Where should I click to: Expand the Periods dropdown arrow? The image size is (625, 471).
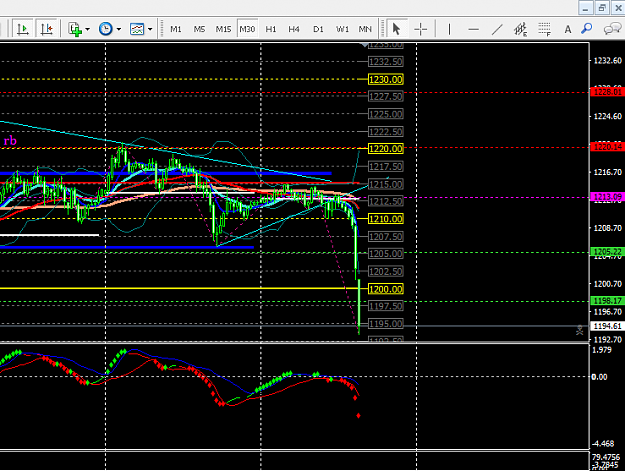(118, 29)
